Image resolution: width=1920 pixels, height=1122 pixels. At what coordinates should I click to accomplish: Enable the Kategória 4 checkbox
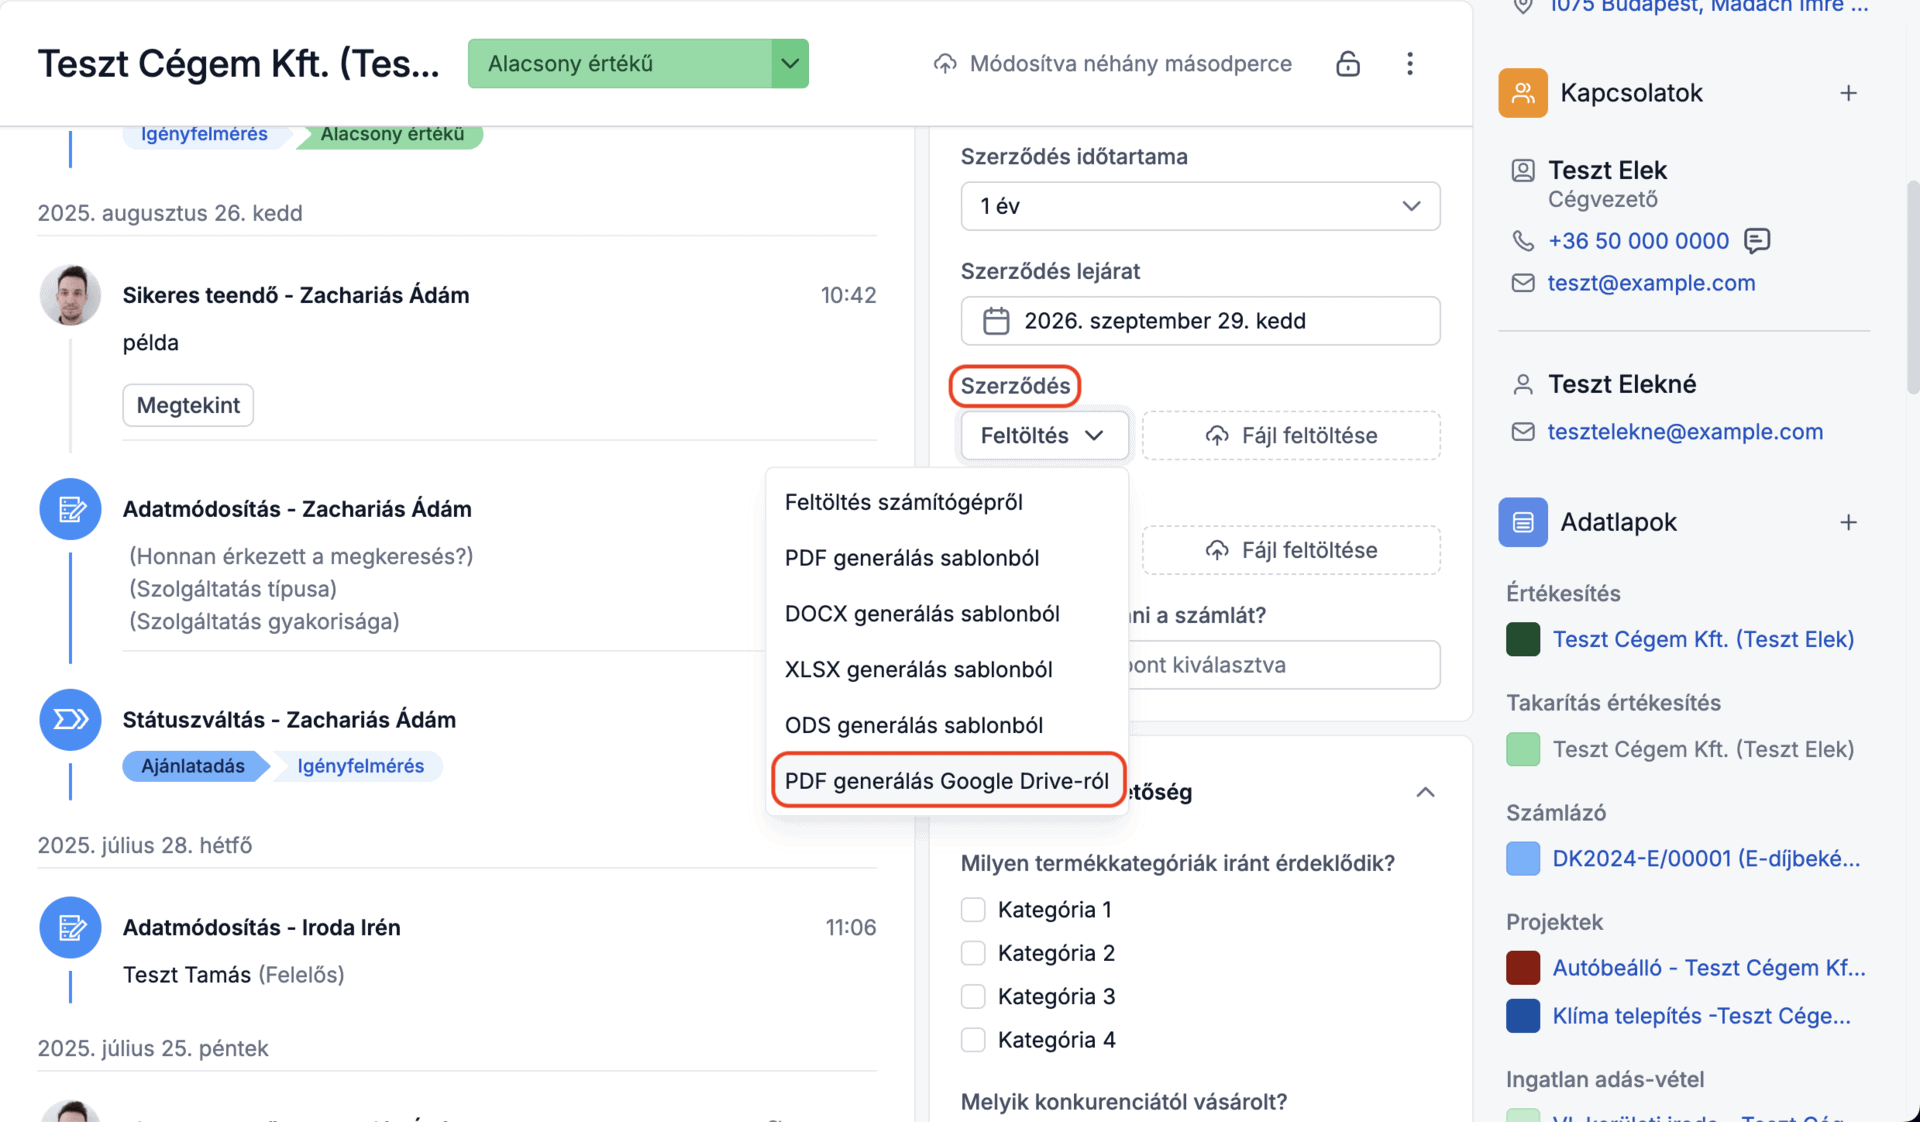pyautogui.click(x=973, y=1040)
